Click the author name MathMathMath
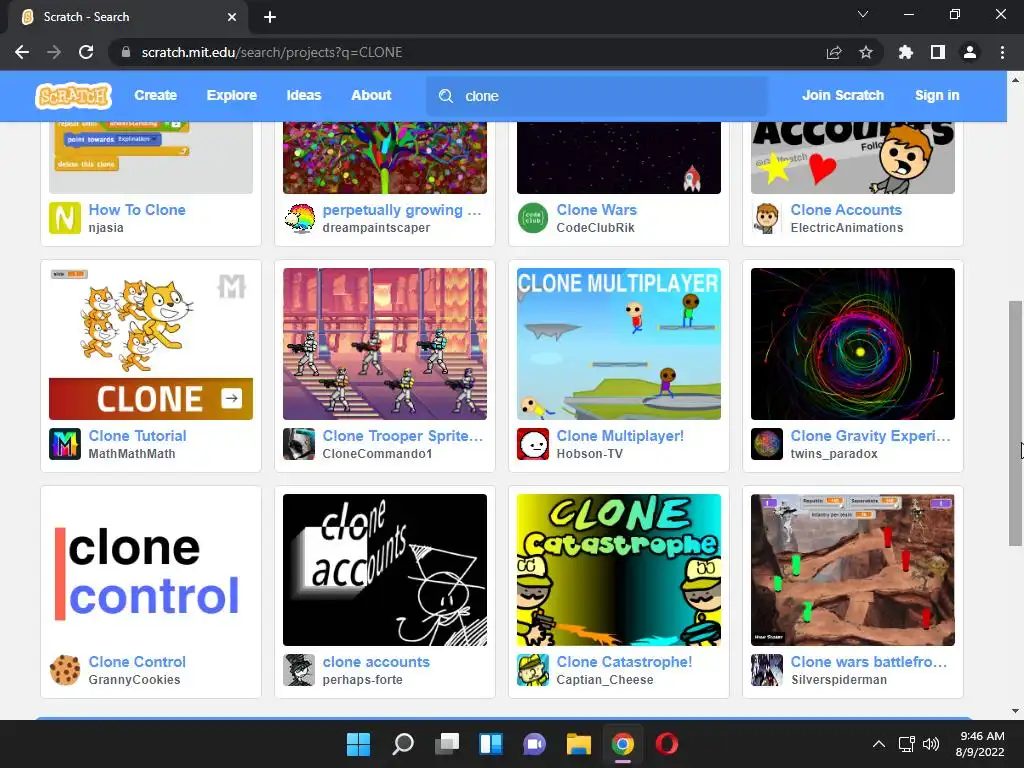This screenshot has height=768, width=1024. [132, 454]
